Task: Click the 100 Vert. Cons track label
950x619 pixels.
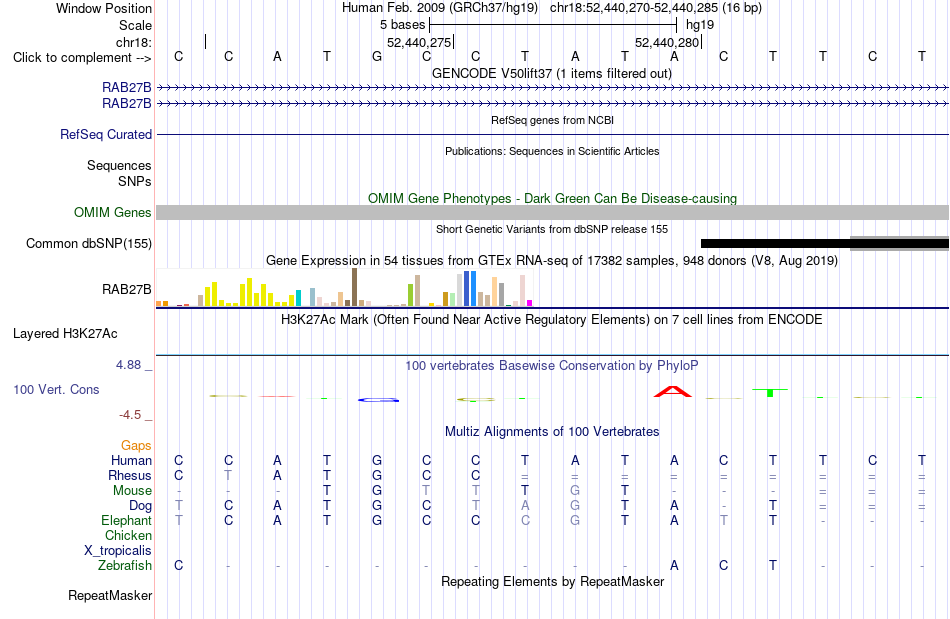Action: coord(56,389)
